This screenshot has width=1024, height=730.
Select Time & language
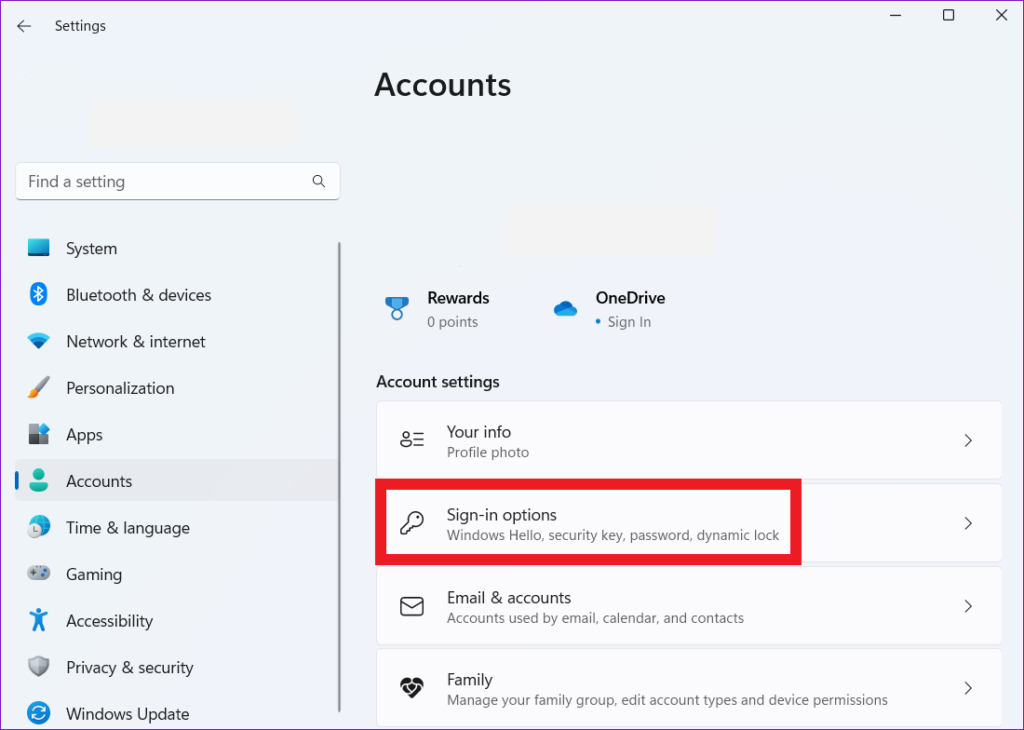176,527
